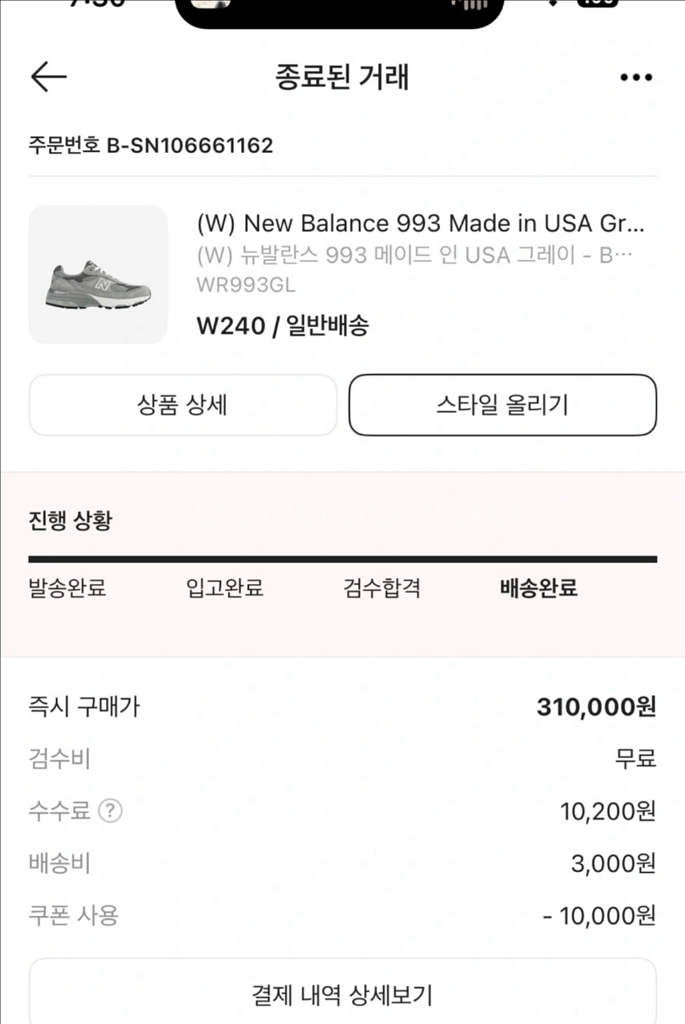Tap the back arrow icon
Viewport: 685px width, 1024px height.
point(48,77)
